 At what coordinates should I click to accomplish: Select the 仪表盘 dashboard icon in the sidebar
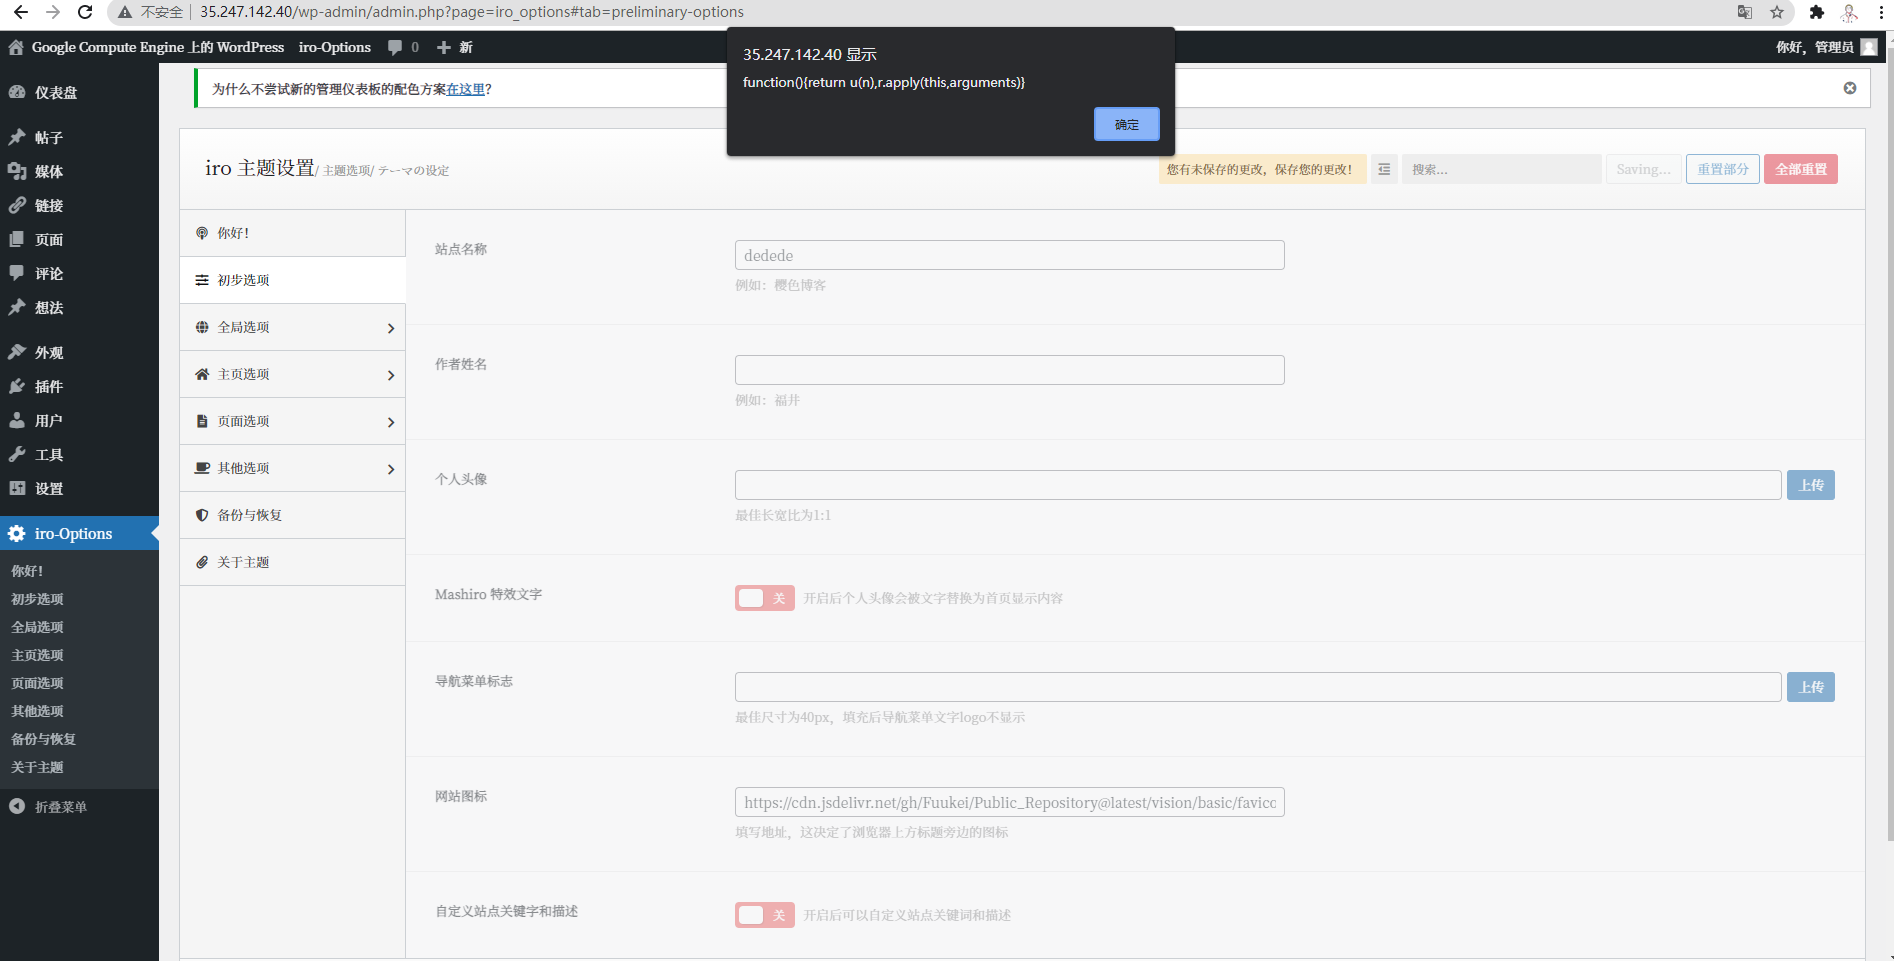(18, 92)
